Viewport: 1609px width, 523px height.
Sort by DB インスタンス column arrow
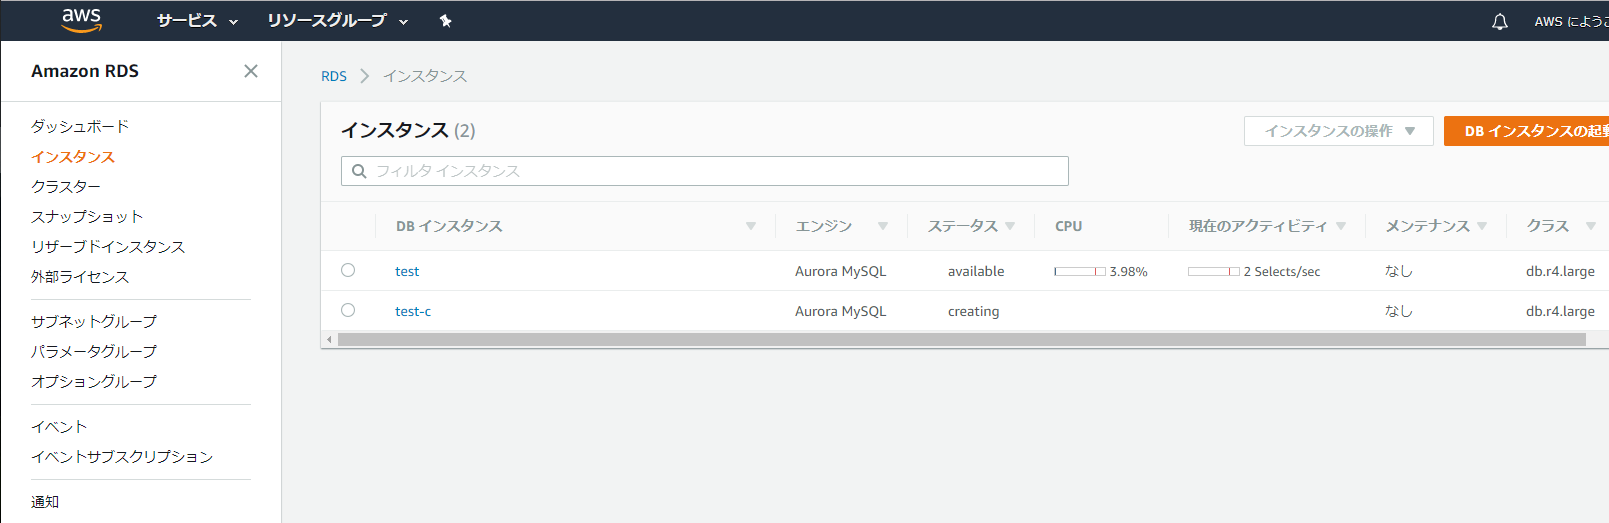click(751, 226)
